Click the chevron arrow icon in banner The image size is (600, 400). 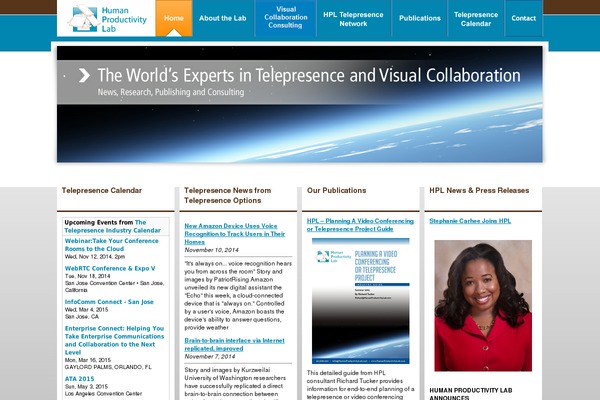click(x=84, y=75)
